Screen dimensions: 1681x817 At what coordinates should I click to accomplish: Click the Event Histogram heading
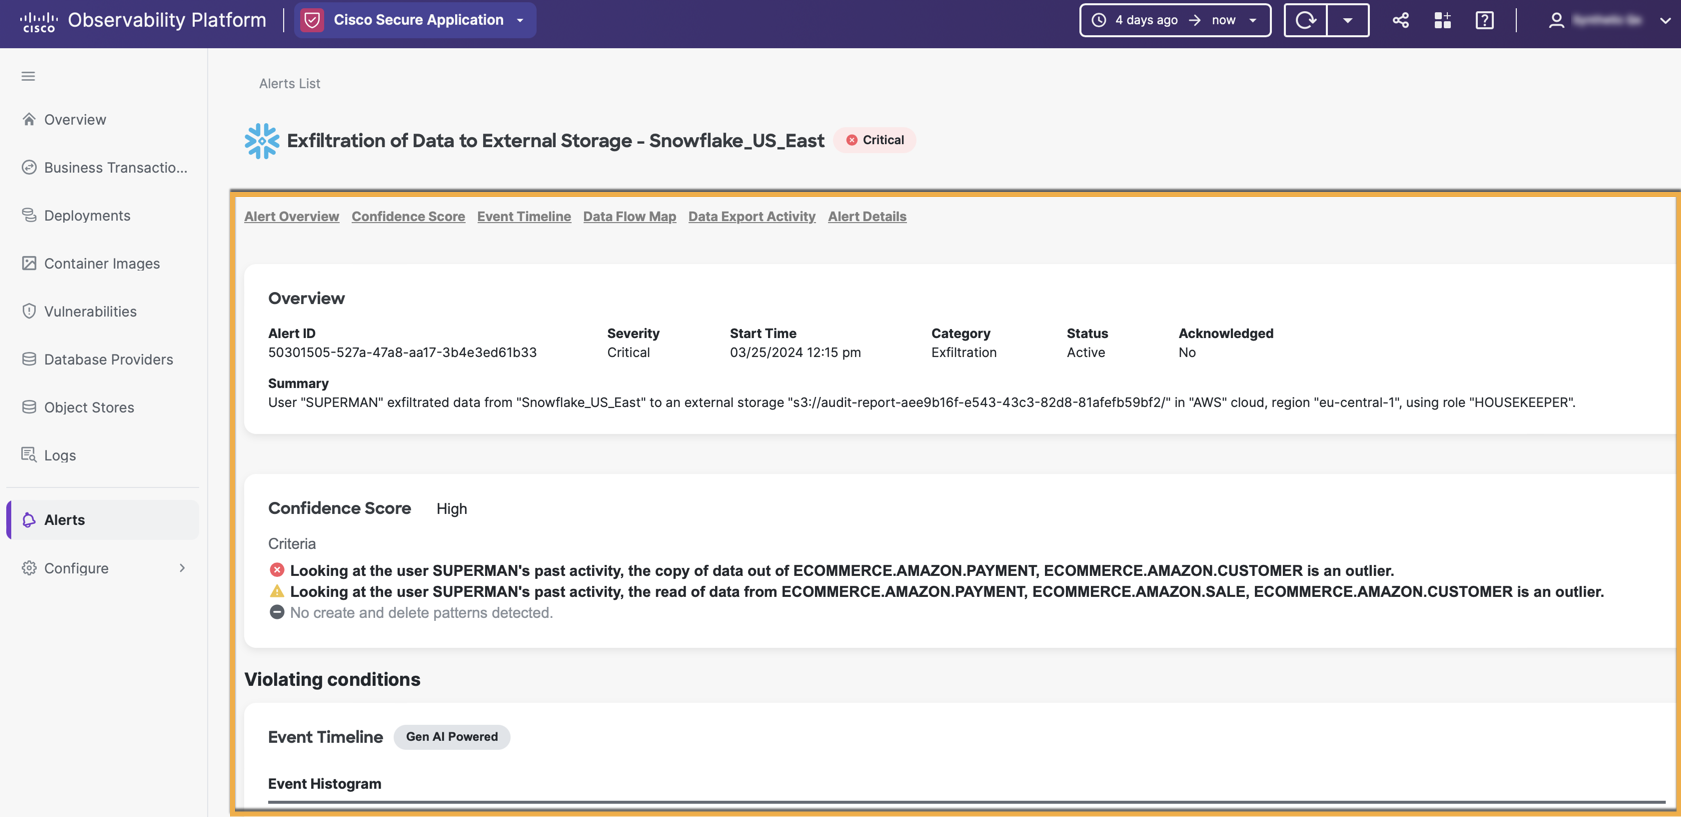(325, 784)
